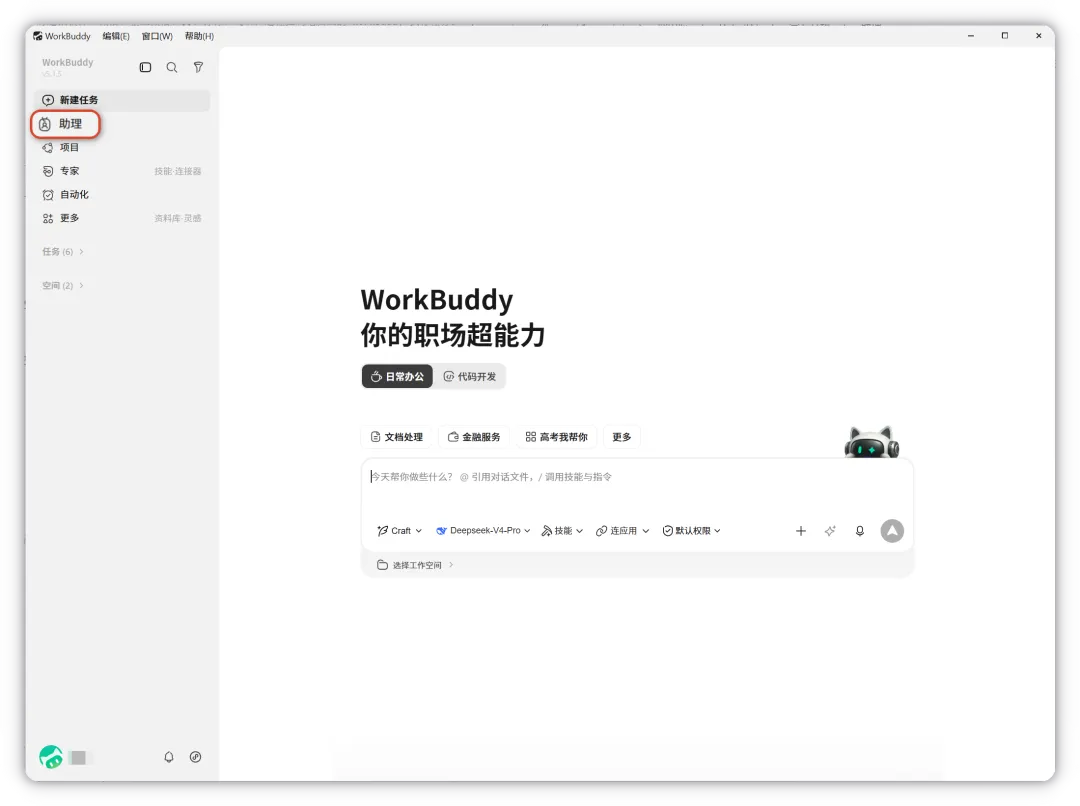Image resolution: width=1080 pixels, height=806 pixels.
Task: Open the Craft mode dropdown
Action: pos(399,531)
